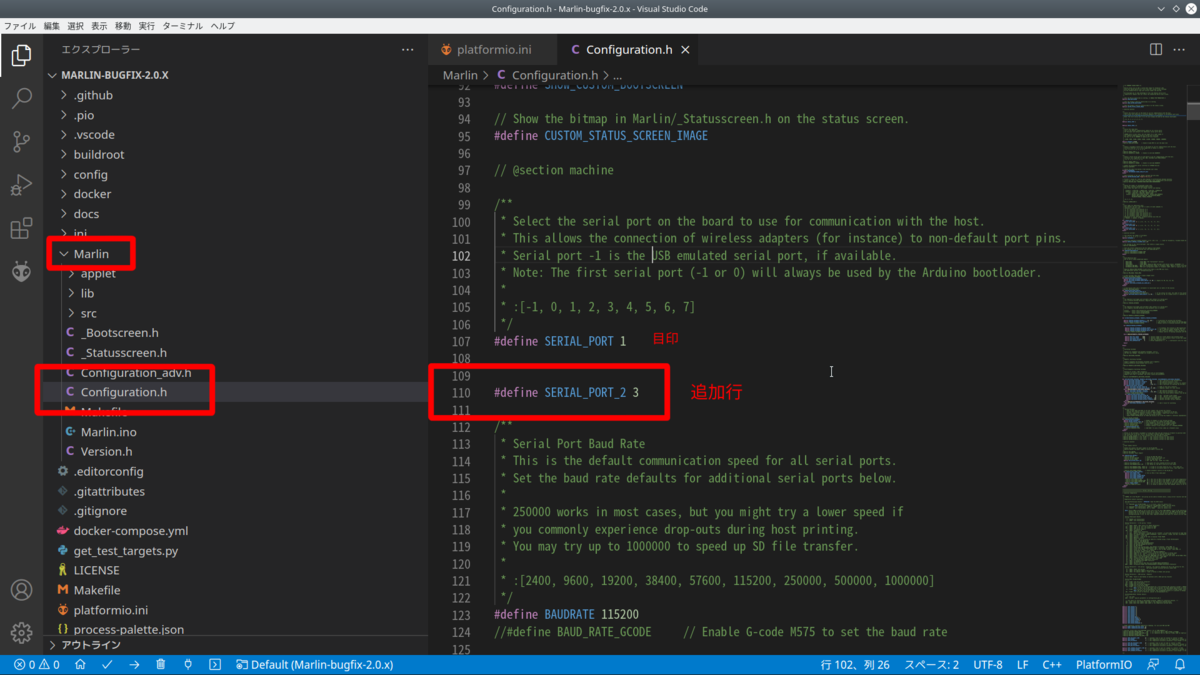Open the 選択 menu
This screenshot has height=675, width=1200.
(x=75, y=25)
